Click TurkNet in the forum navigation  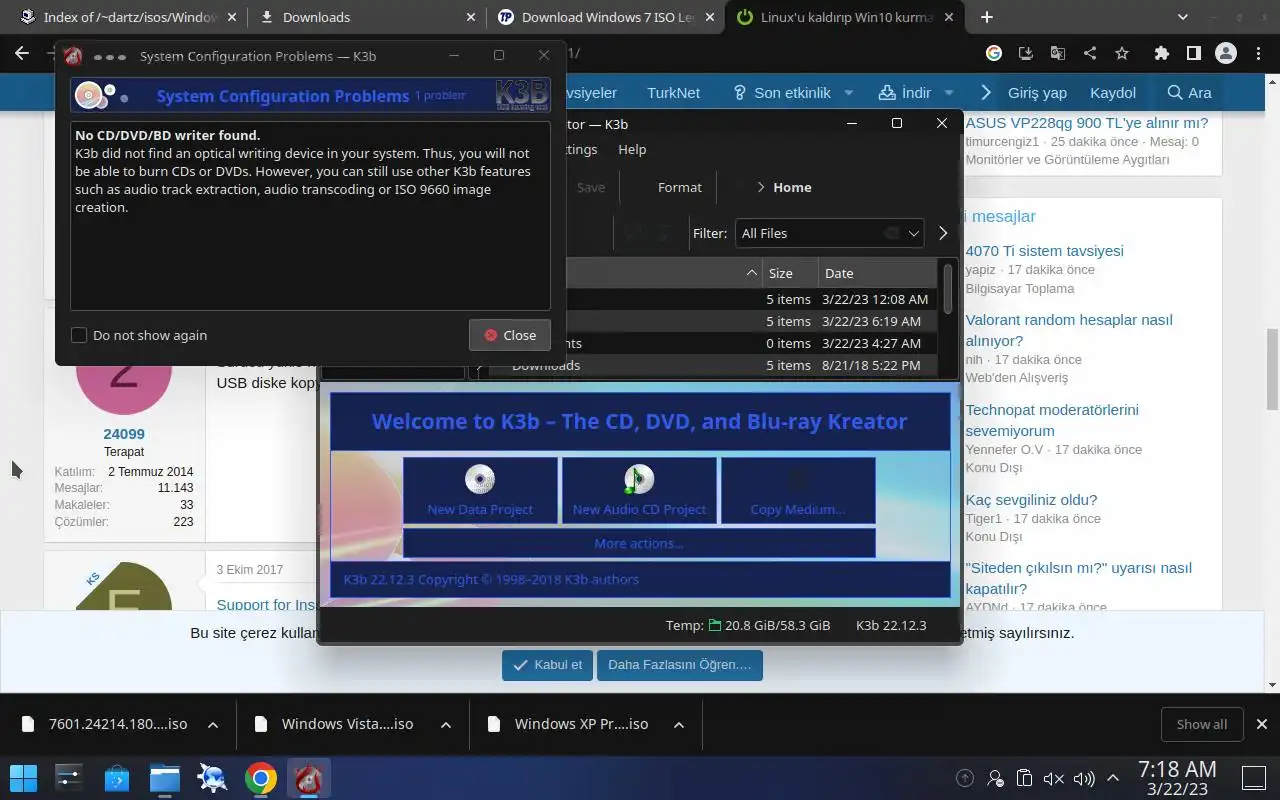[x=673, y=92]
